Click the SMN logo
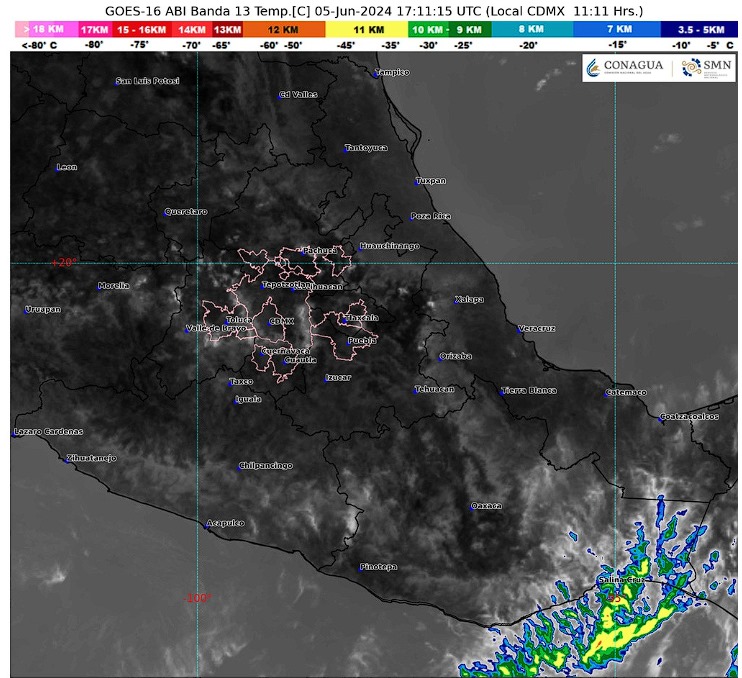Image resolution: width=742 pixels, height=678 pixels. [704, 66]
